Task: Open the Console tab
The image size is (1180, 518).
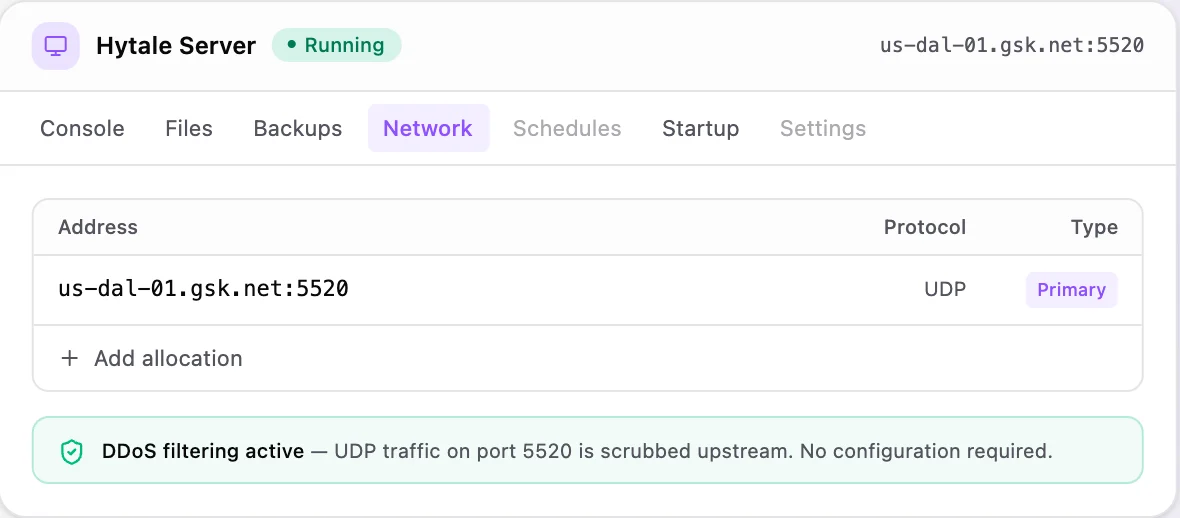Action: coord(82,128)
